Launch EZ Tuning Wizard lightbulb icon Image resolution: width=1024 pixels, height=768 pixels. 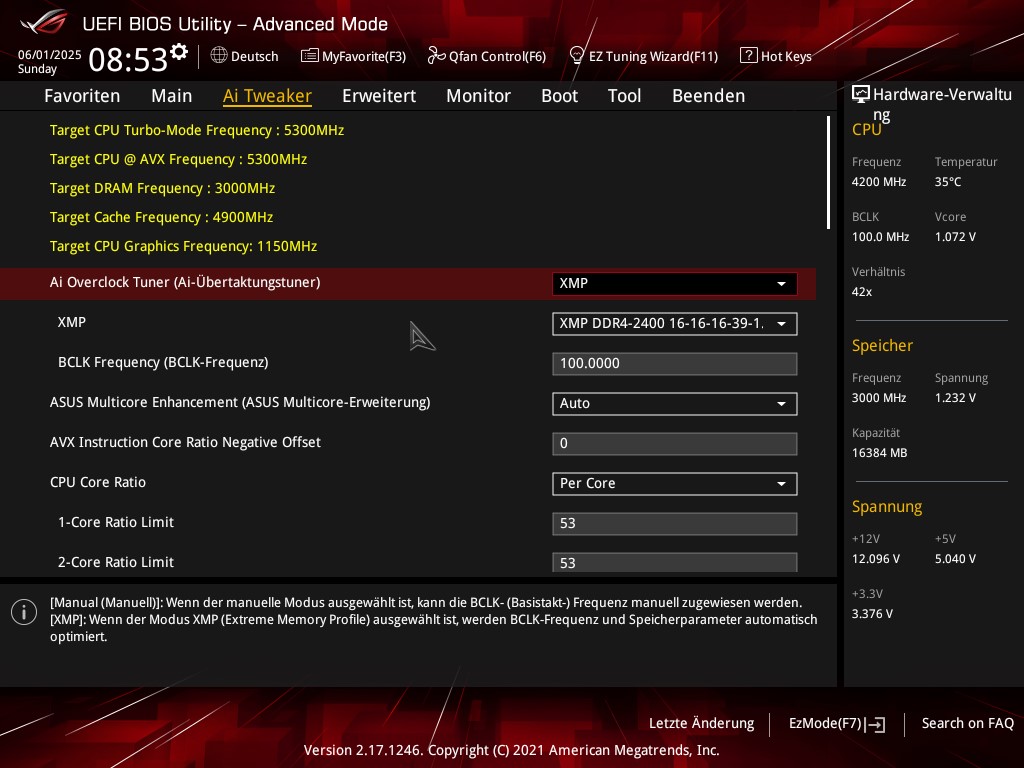(577, 56)
